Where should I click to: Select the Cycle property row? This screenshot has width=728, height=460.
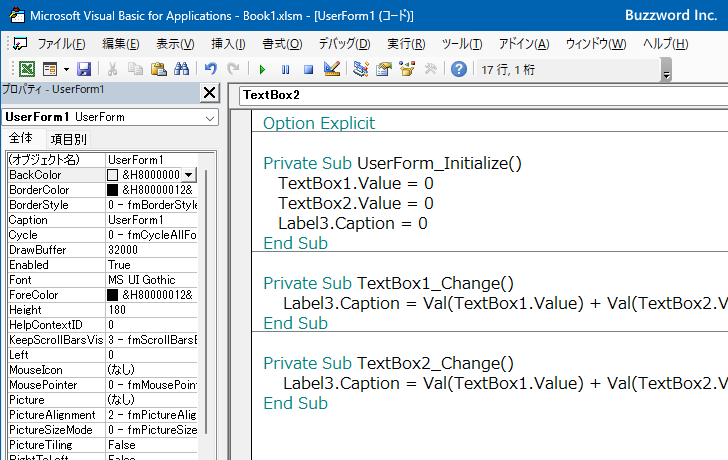103,235
